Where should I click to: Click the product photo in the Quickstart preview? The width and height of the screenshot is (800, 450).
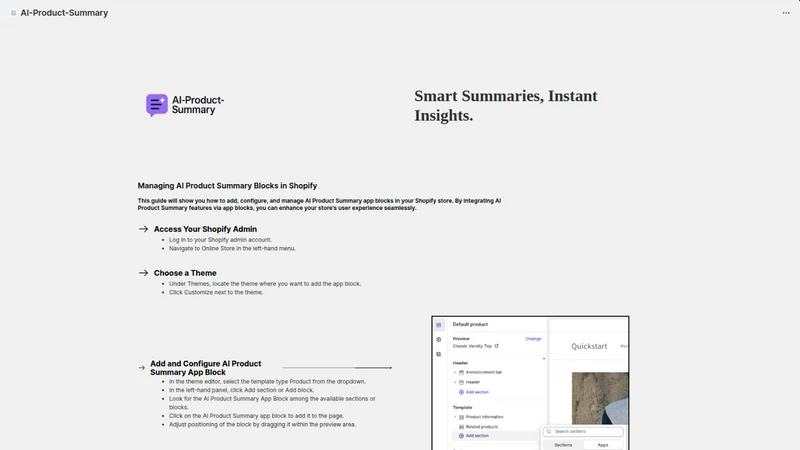(x=600, y=398)
